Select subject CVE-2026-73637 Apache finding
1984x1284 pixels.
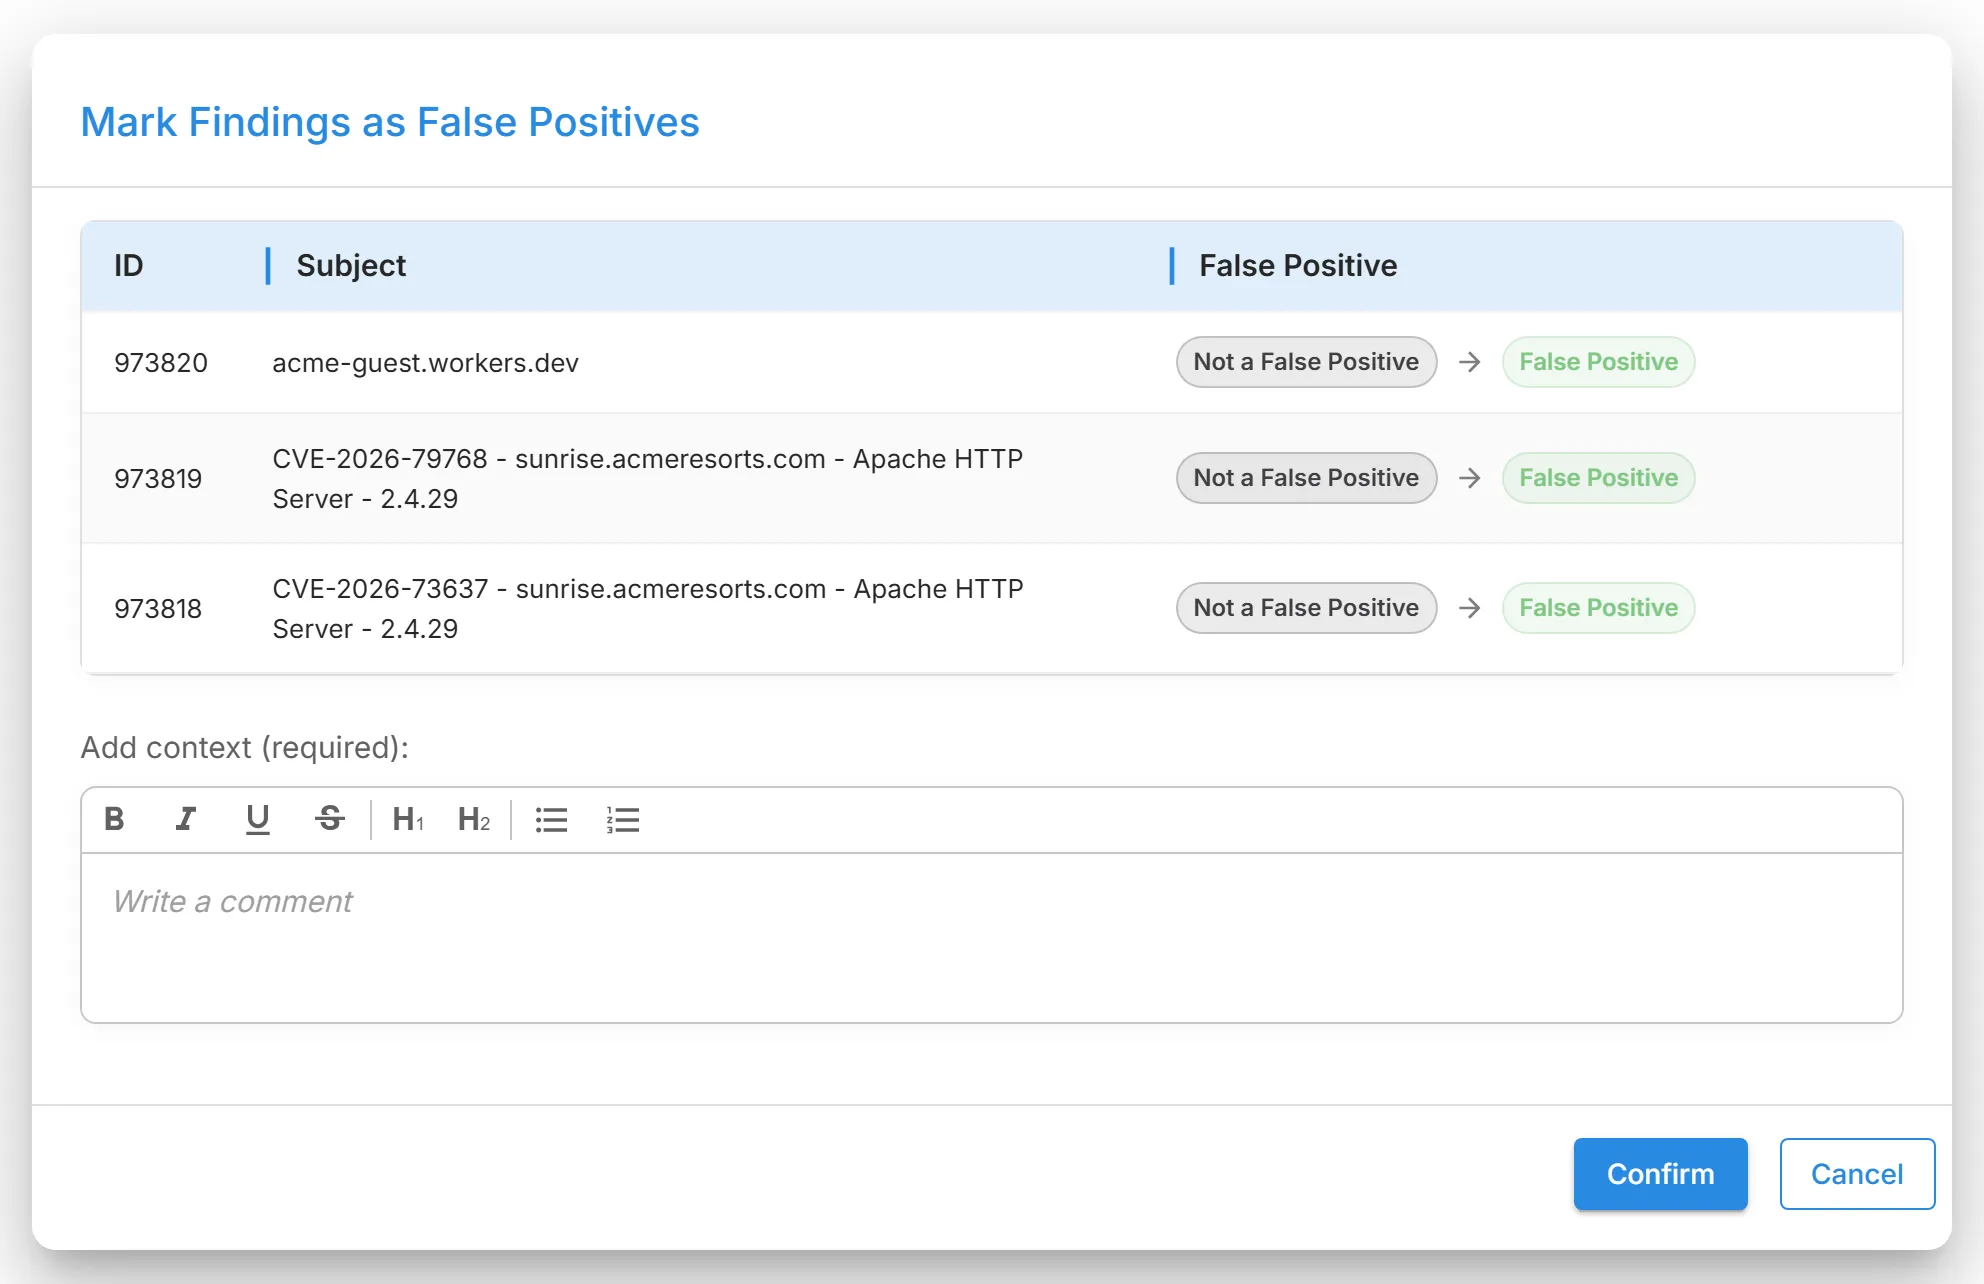pyautogui.click(x=648, y=609)
